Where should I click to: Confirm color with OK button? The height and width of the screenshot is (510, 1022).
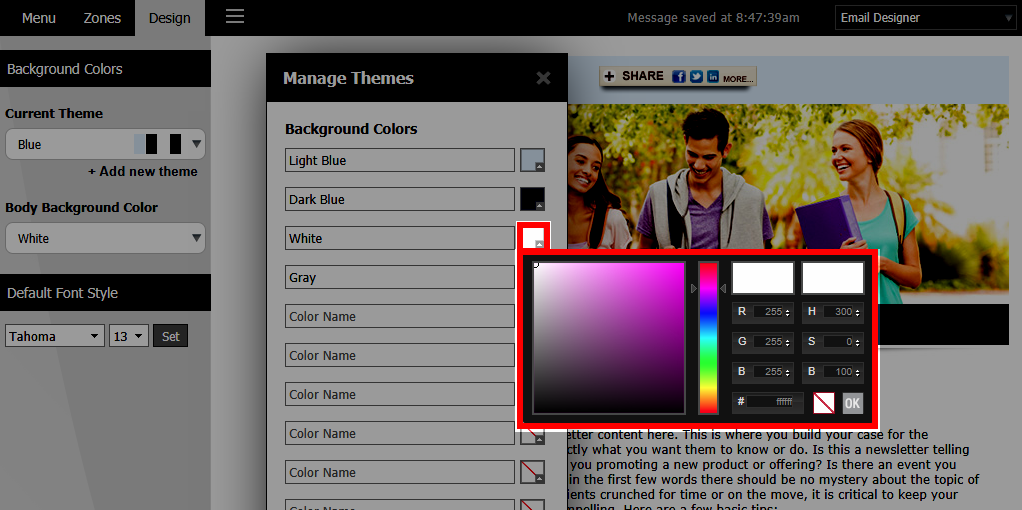point(853,403)
